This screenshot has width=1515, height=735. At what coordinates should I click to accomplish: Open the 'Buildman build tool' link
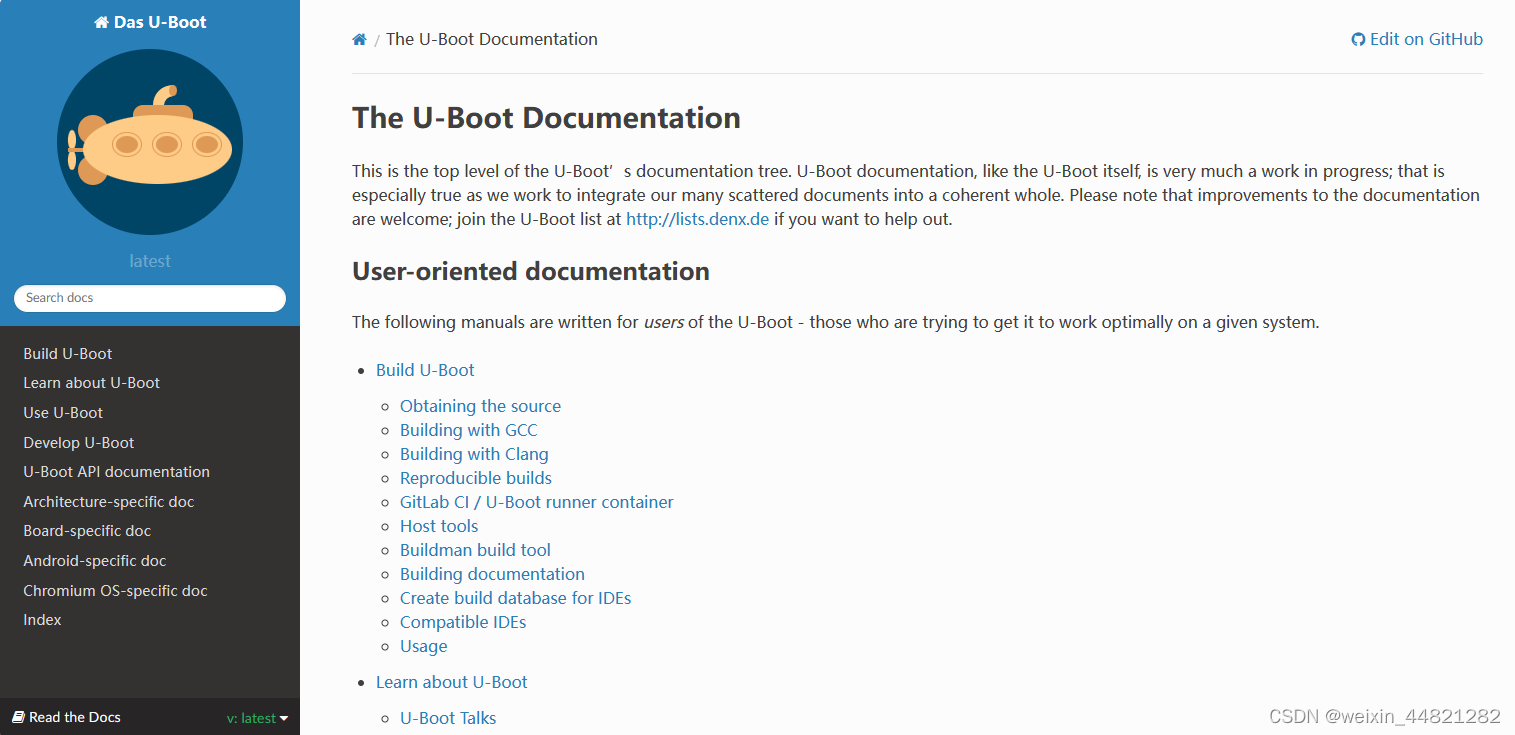pos(475,549)
